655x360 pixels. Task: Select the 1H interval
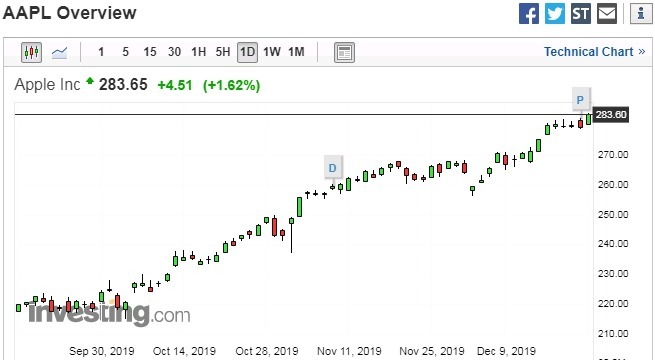coord(198,52)
